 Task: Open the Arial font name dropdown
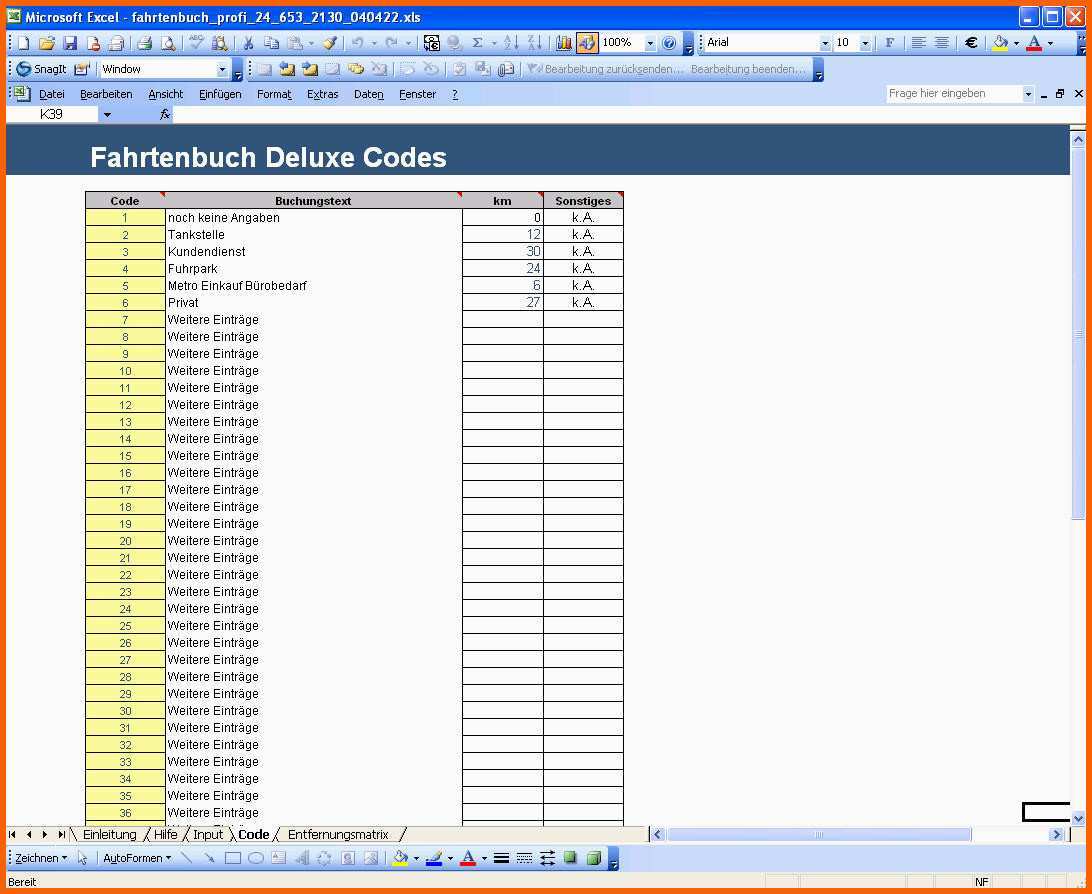pos(825,43)
